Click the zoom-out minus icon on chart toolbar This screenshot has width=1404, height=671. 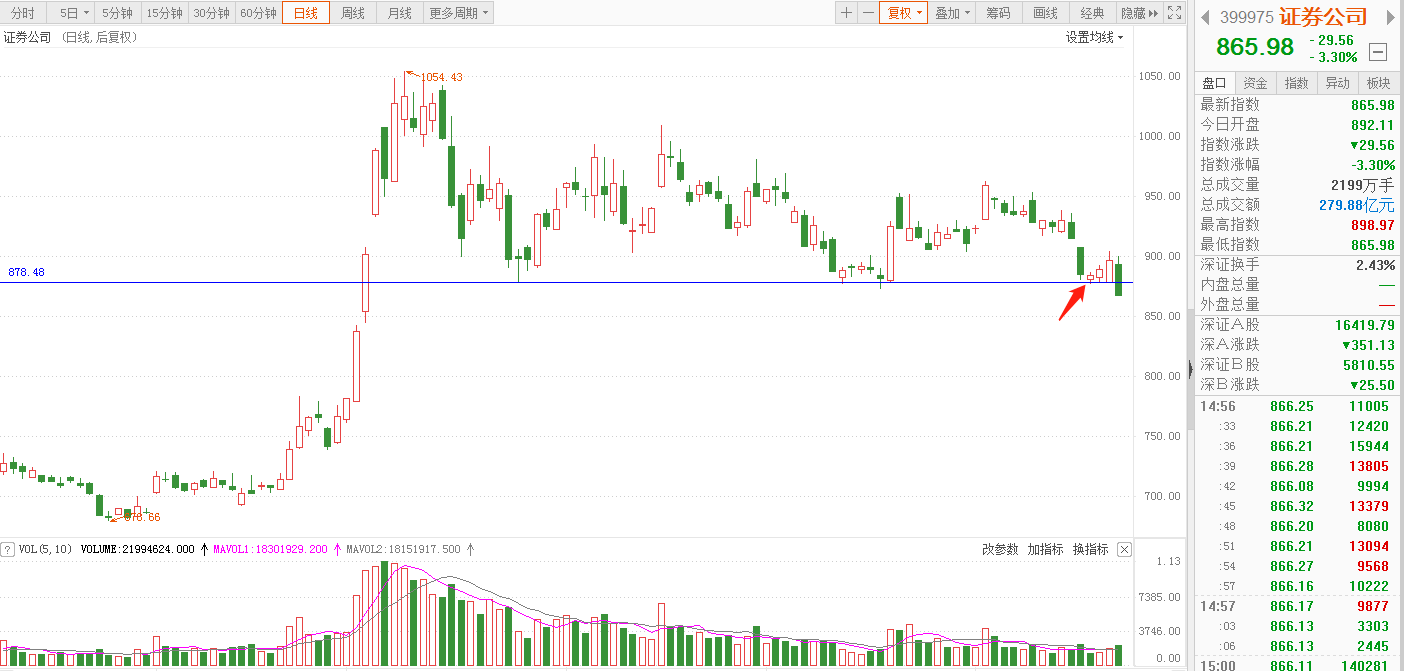(867, 13)
